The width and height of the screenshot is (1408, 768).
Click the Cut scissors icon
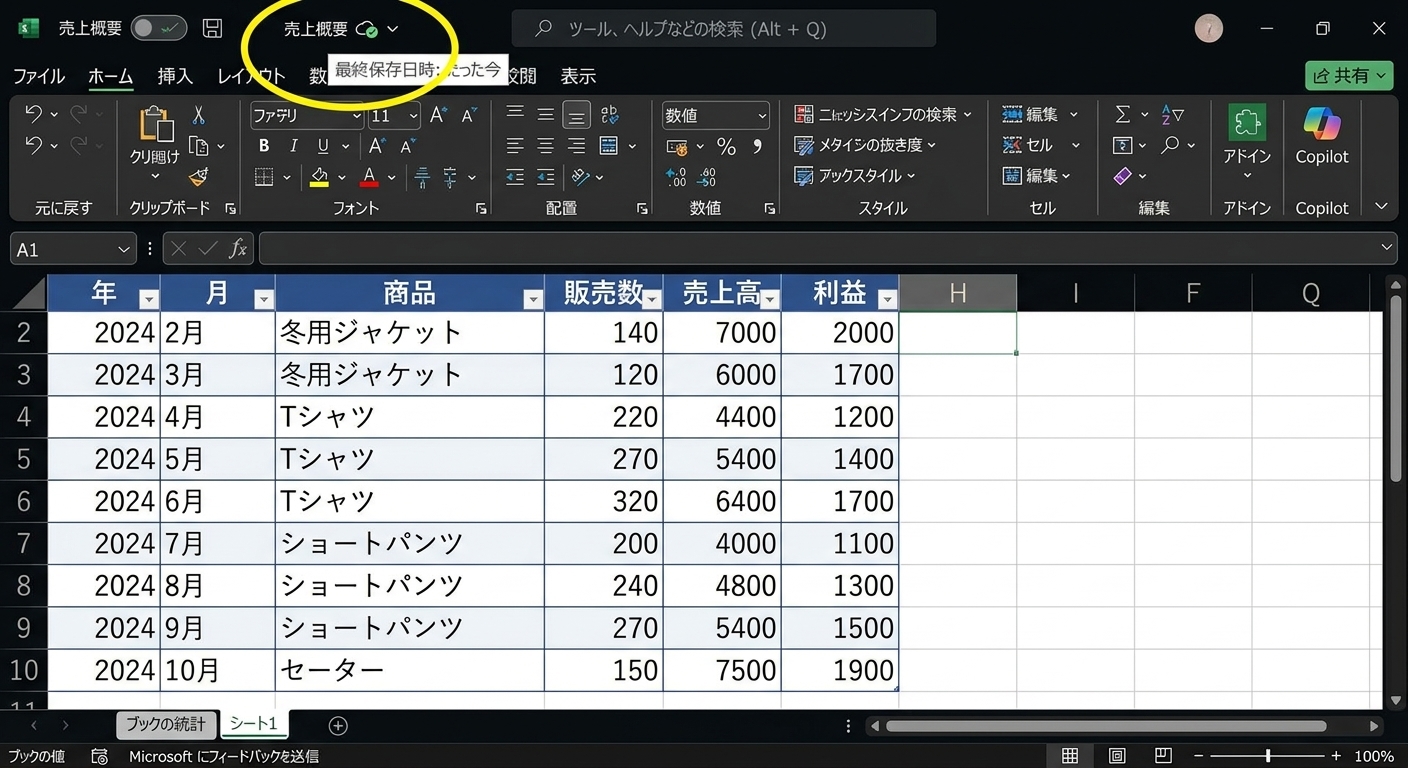point(198,116)
